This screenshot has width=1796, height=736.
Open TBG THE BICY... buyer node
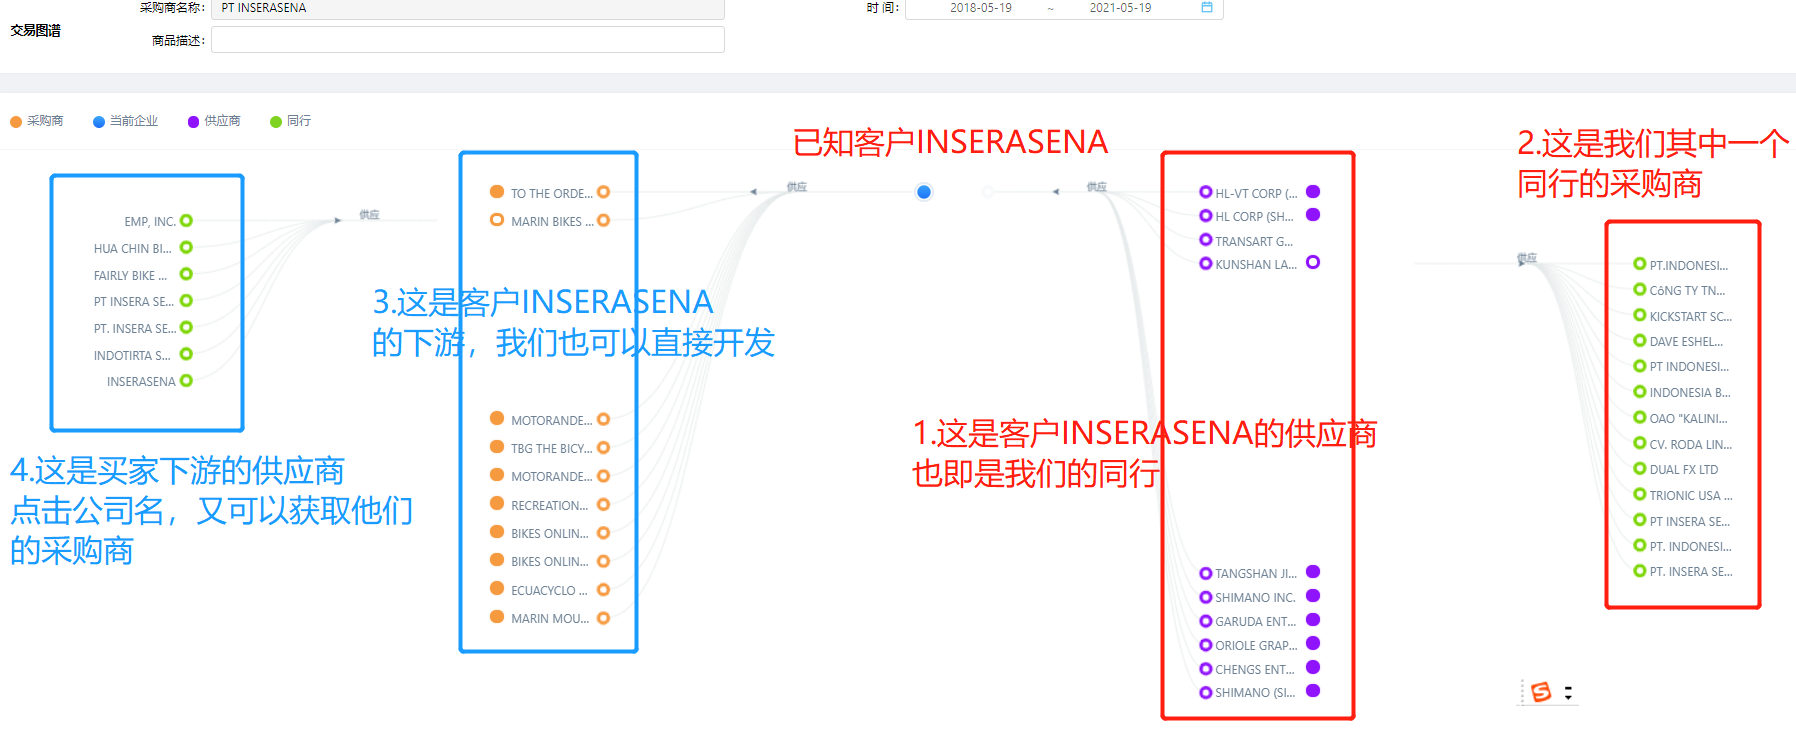click(497, 447)
